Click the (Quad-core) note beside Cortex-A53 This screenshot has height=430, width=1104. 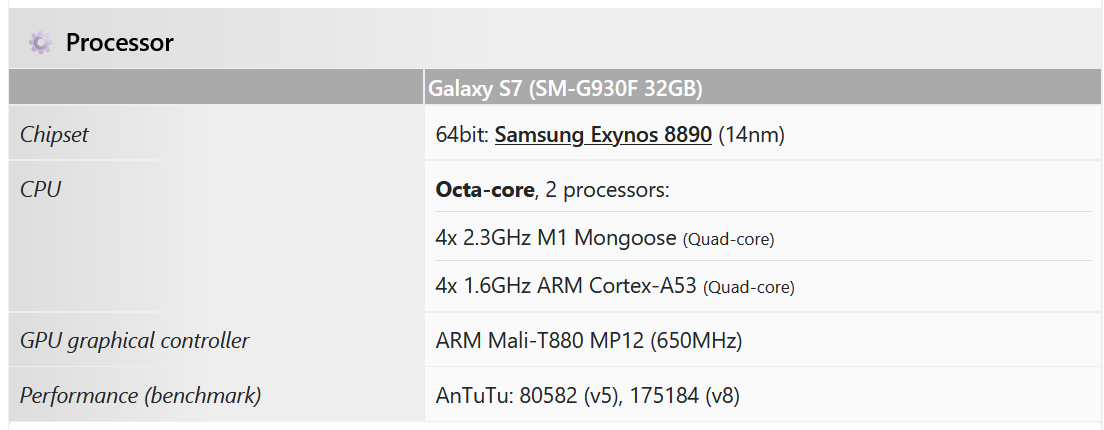point(748,288)
